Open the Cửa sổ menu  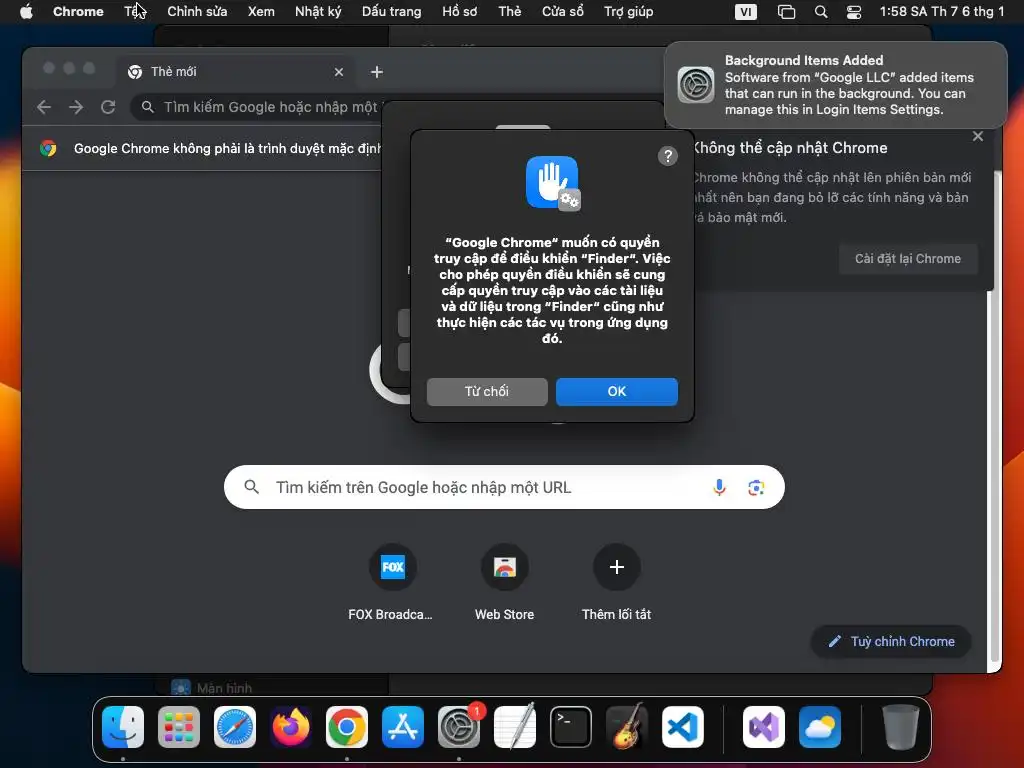[563, 11]
